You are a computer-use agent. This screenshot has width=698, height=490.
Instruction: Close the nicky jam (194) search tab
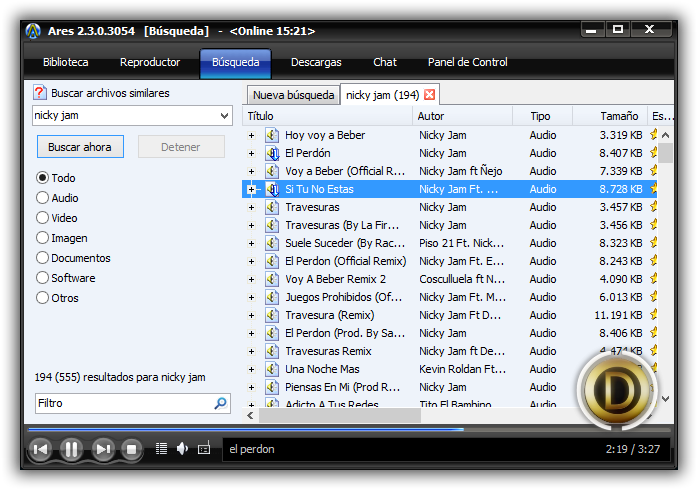(429, 94)
